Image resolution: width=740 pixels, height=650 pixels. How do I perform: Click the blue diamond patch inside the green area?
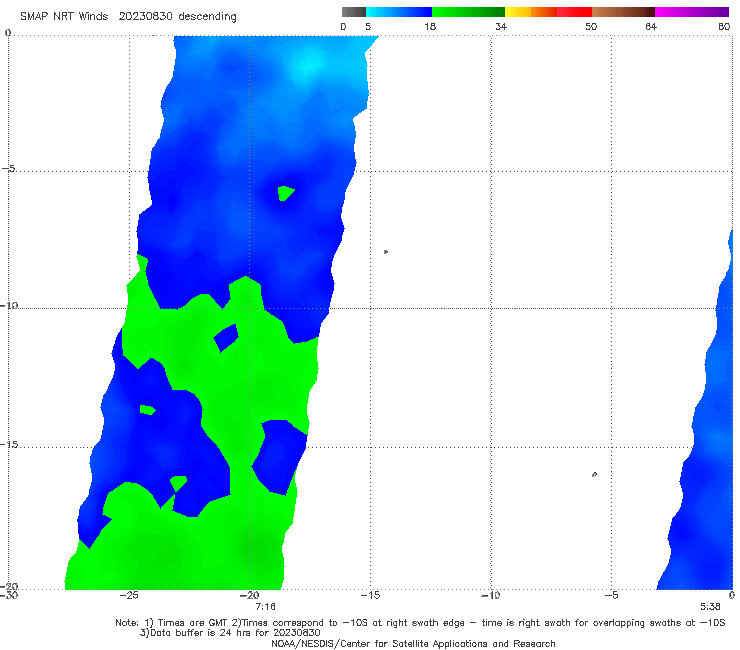pos(226,338)
